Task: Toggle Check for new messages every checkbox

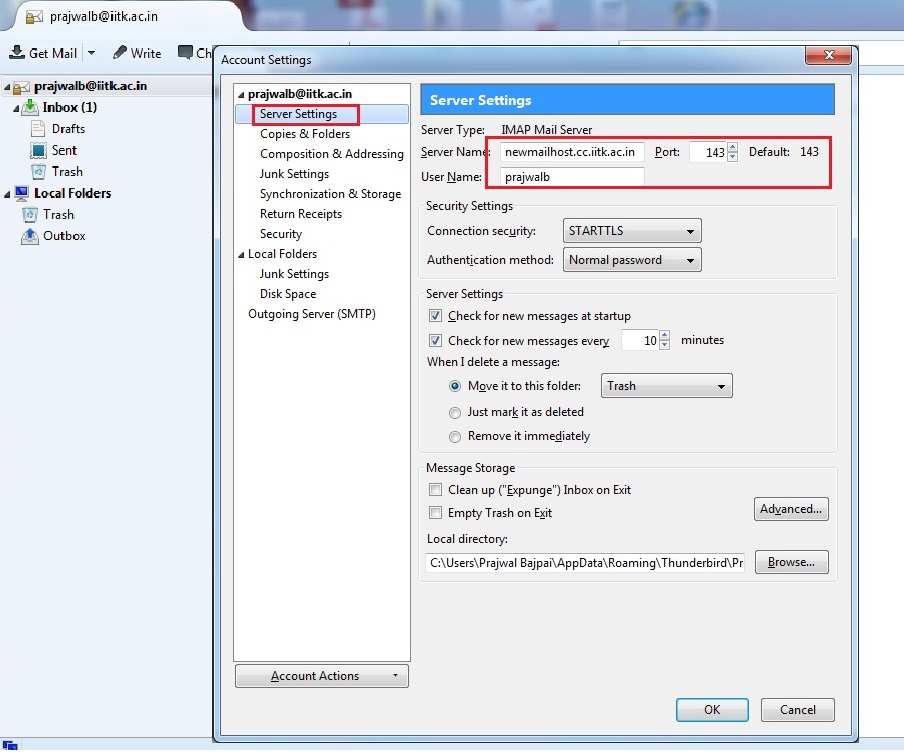Action: coord(435,341)
